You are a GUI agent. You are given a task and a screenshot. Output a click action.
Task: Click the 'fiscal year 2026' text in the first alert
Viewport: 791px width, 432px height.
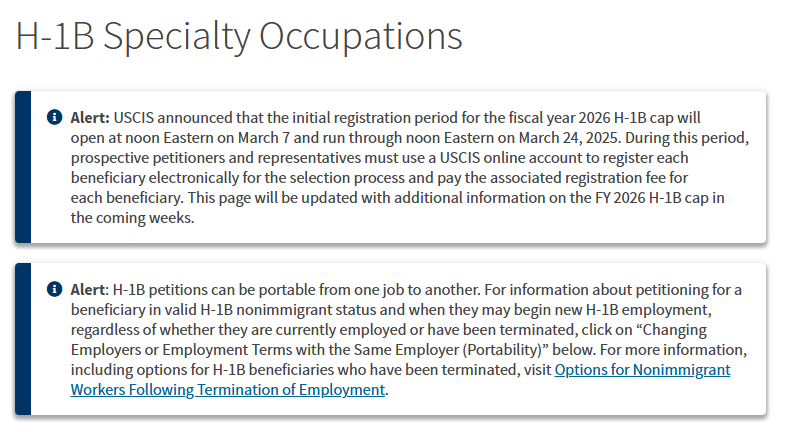click(x=559, y=118)
